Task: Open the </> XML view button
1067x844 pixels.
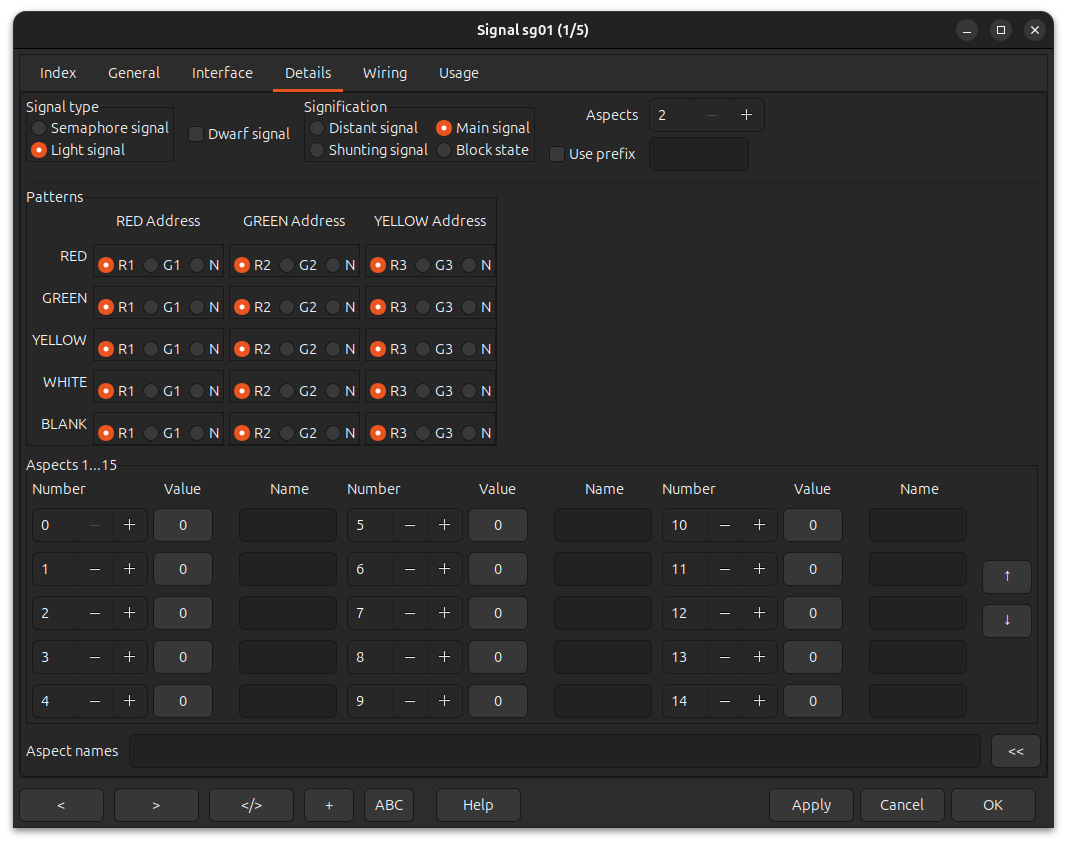Action: tap(251, 805)
